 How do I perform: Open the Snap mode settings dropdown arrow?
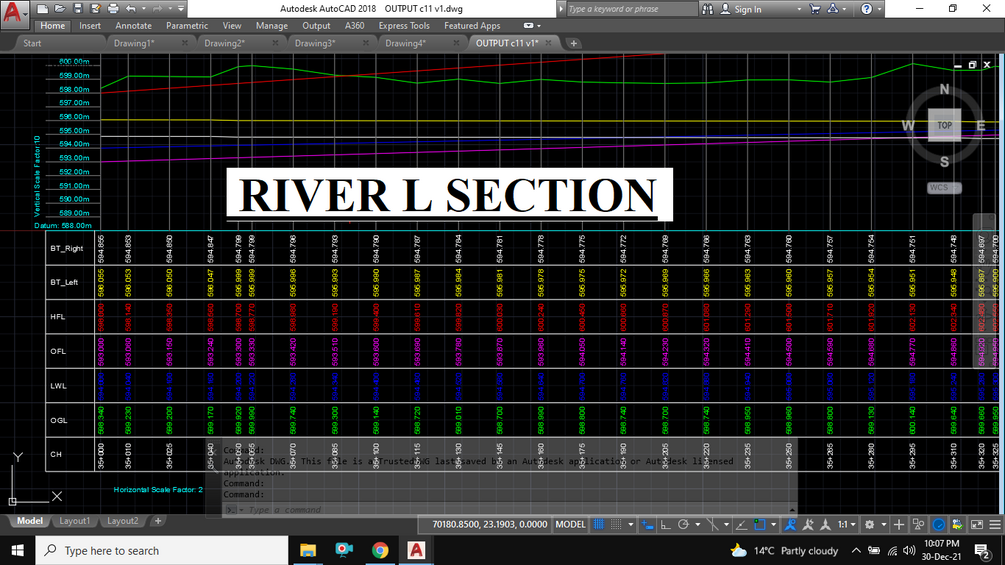tap(631, 525)
